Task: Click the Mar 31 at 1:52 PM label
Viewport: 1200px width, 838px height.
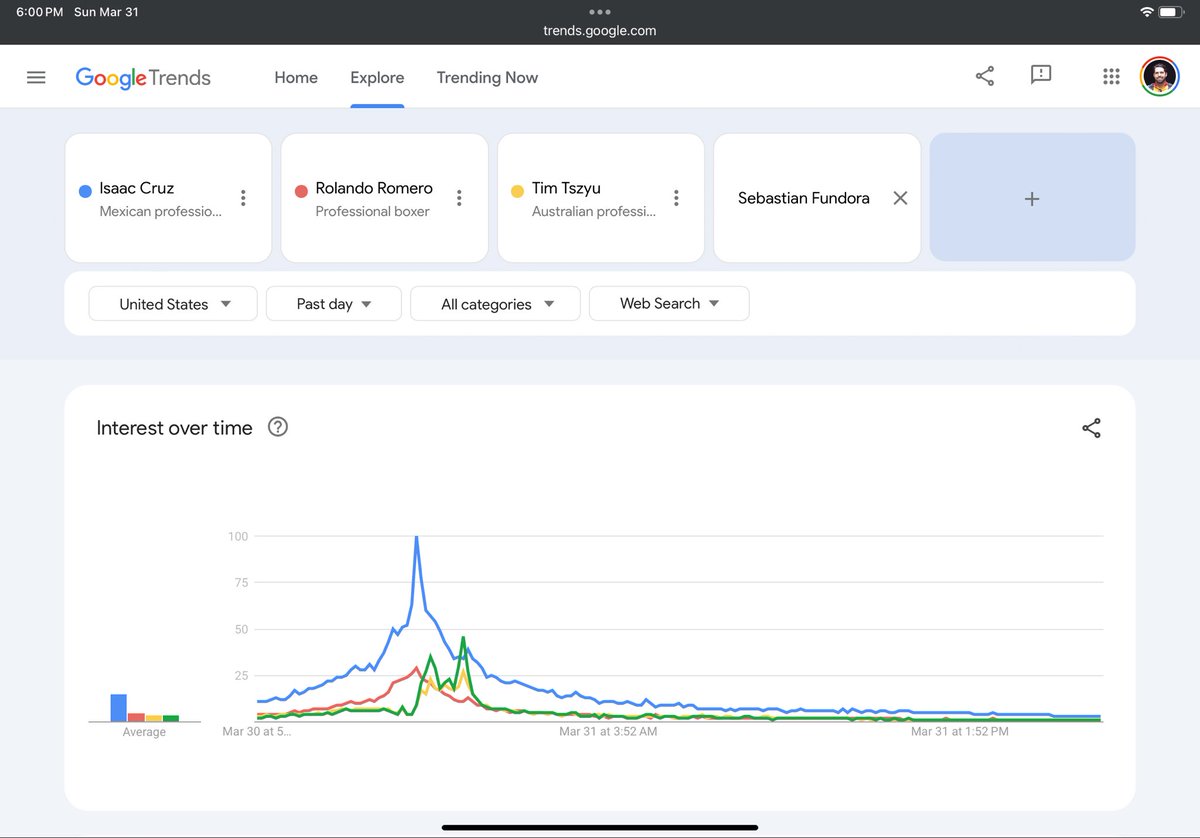Action: click(960, 732)
